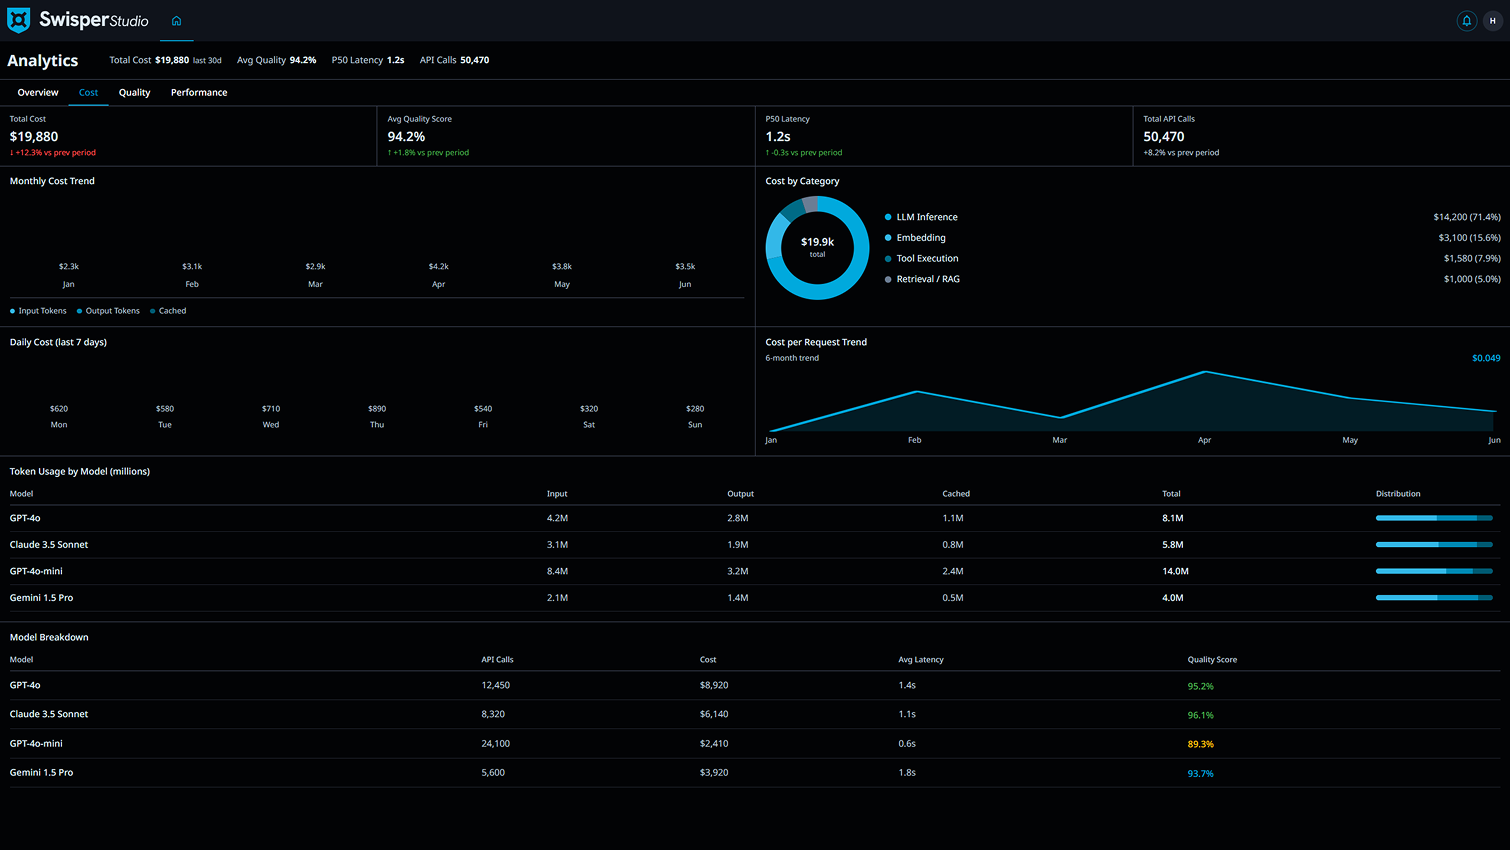Click the Retrieval / RAG legend dot
1510x850 pixels.
coord(889,279)
